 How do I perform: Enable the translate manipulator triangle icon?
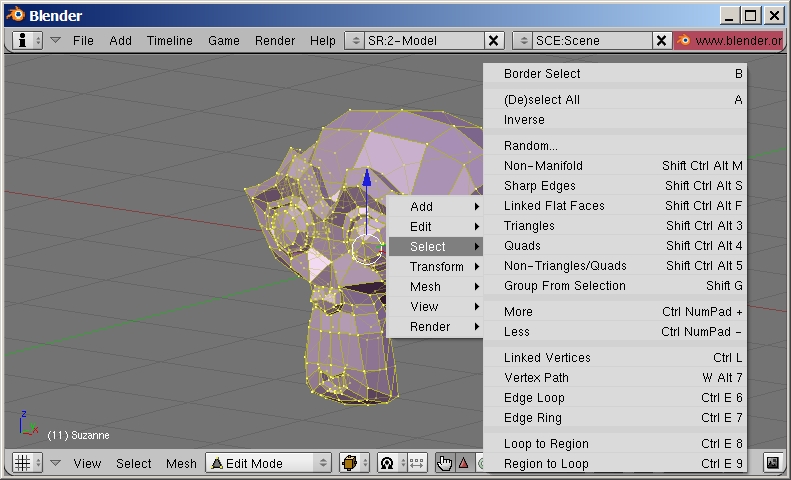(x=463, y=463)
